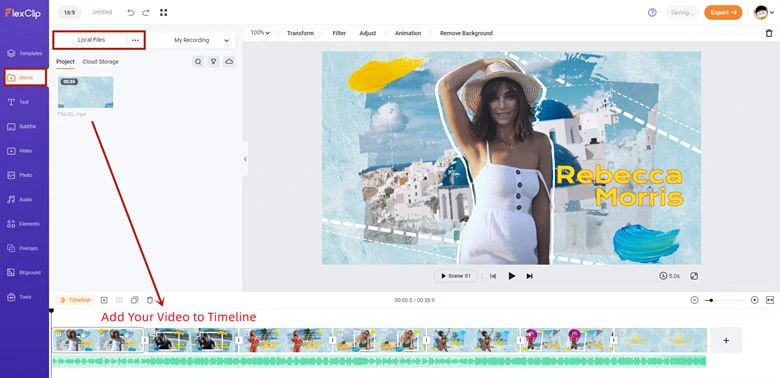The width and height of the screenshot is (780, 378).
Task: Select the last yellow-logo scene in timeline
Action: click(661, 340)
